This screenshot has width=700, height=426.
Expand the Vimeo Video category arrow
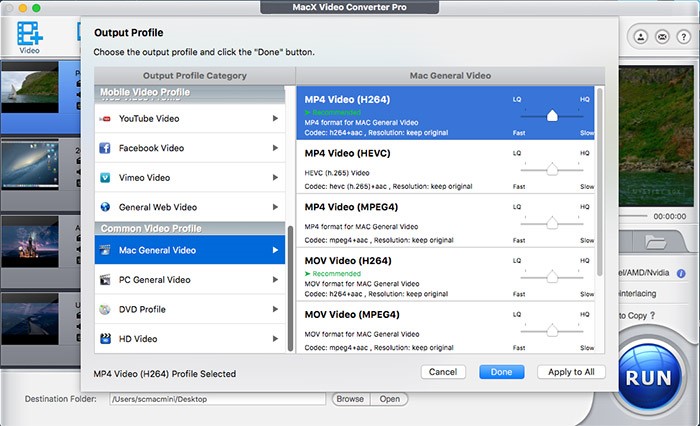[275, 177]
